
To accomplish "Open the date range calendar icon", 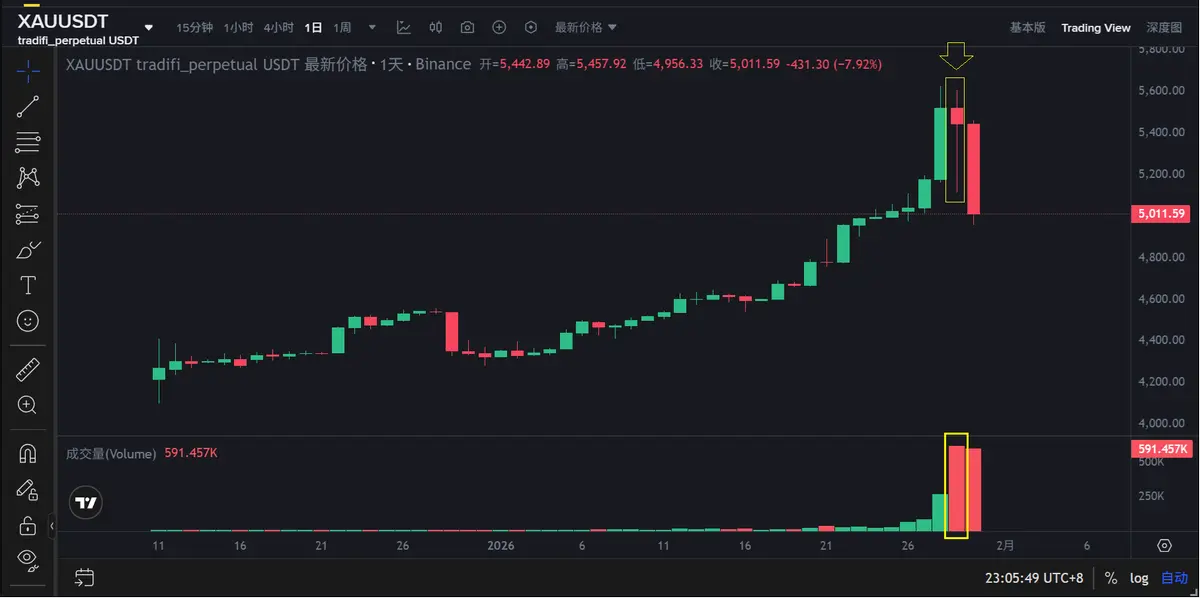I will (x=85, y=577).
